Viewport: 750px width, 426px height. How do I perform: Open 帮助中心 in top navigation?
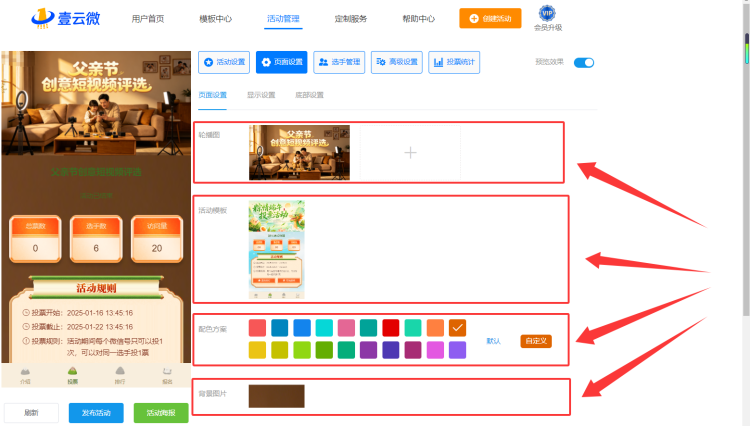pyautogui.click(x=419, y=19)
